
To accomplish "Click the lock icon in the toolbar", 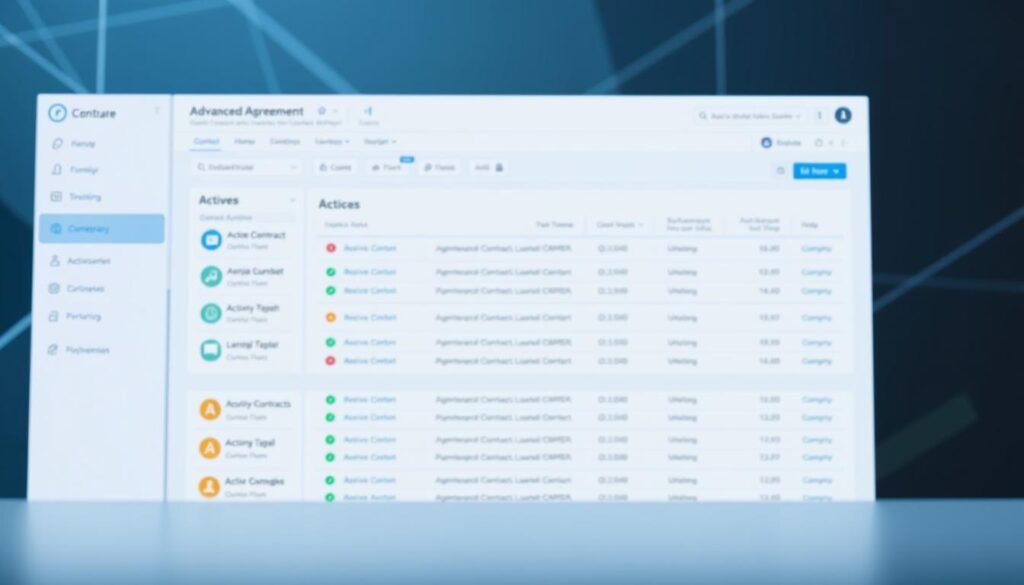I will pyautogui.click(x=500, y=168).
